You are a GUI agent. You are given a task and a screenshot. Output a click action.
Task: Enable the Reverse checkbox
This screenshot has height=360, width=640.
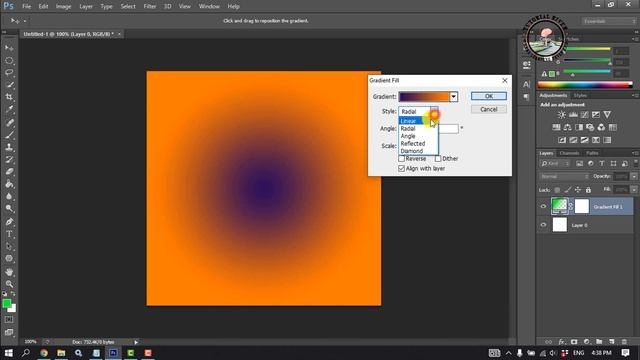click(402, 158)
